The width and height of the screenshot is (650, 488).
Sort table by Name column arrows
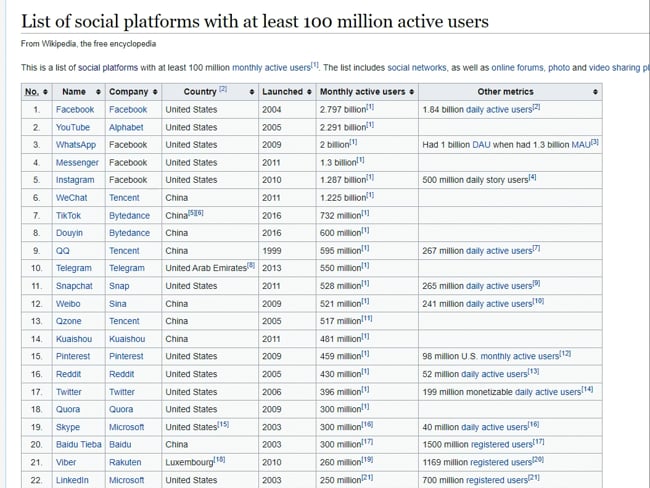pyautogui.click(x=98, y=92)
